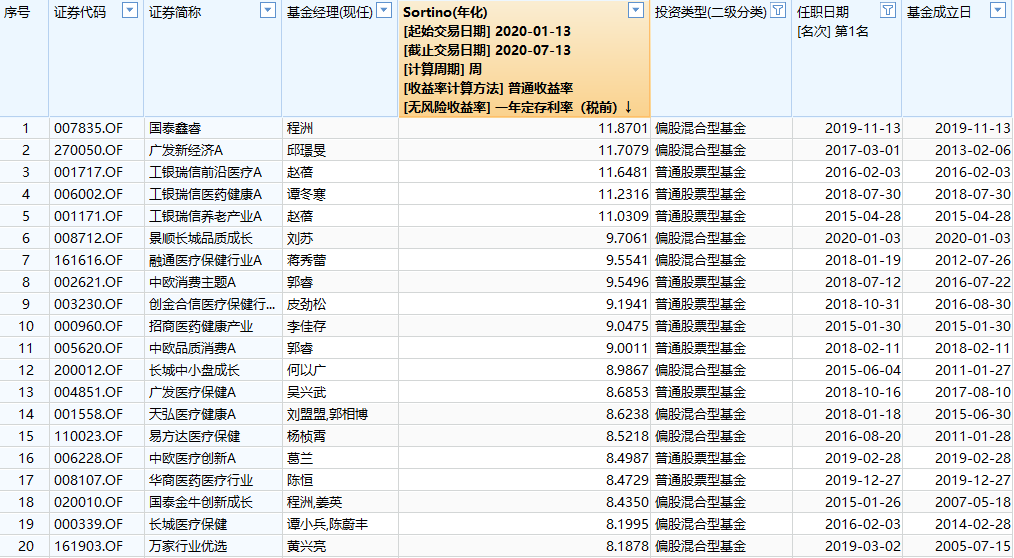Select fund name 融通医疗保健行业A

(x=206, y=260)
